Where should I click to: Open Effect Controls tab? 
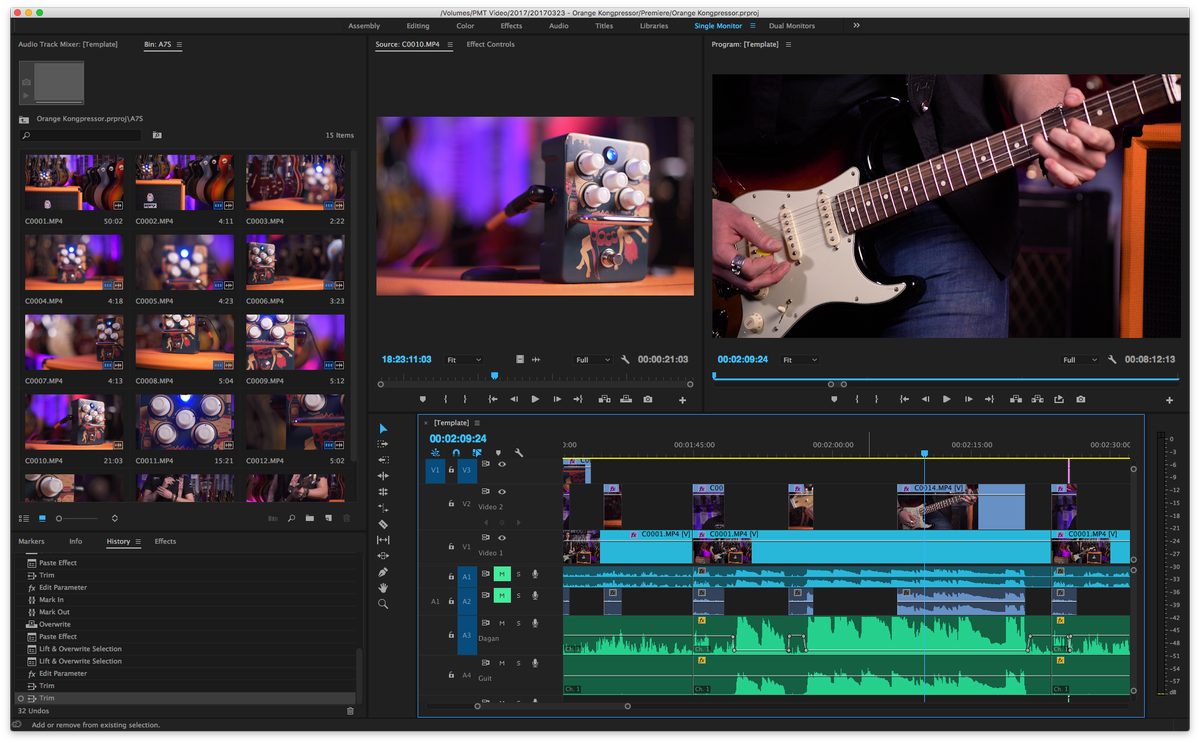491,45
